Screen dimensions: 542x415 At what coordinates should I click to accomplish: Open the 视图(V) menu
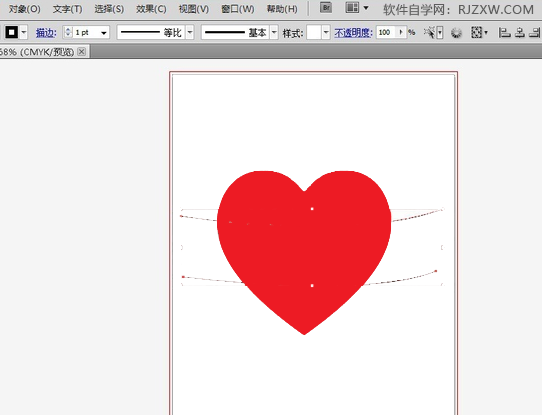click(194, 9)
